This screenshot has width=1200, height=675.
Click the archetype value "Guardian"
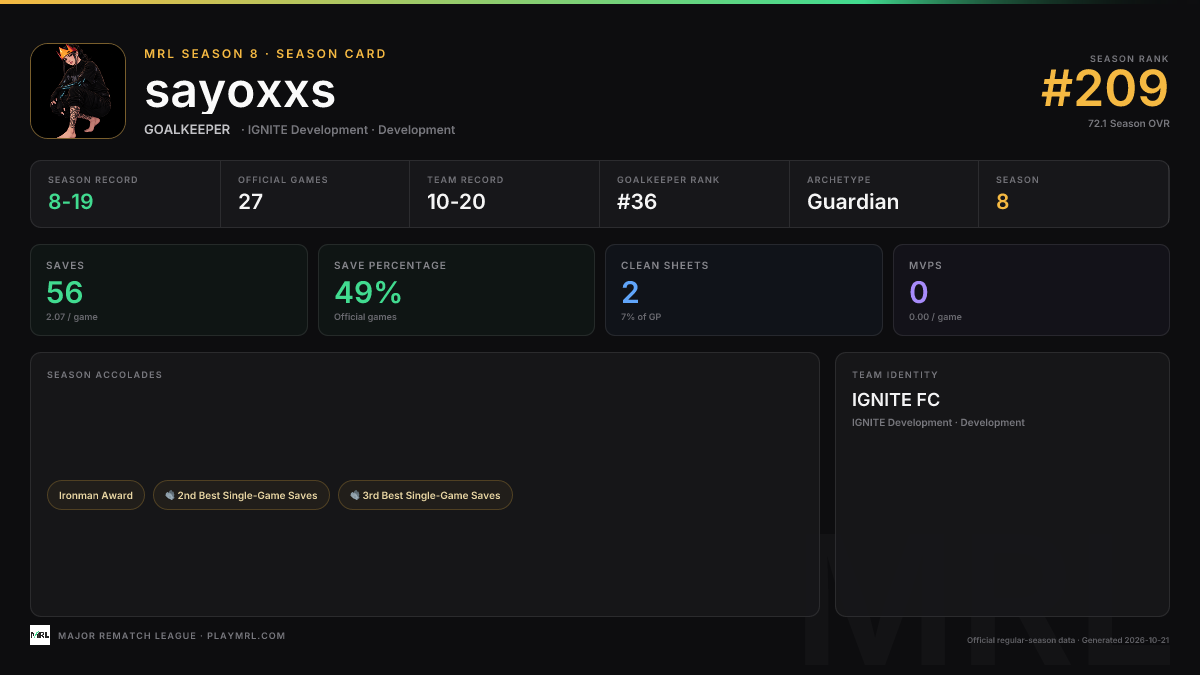pos(853,201)
